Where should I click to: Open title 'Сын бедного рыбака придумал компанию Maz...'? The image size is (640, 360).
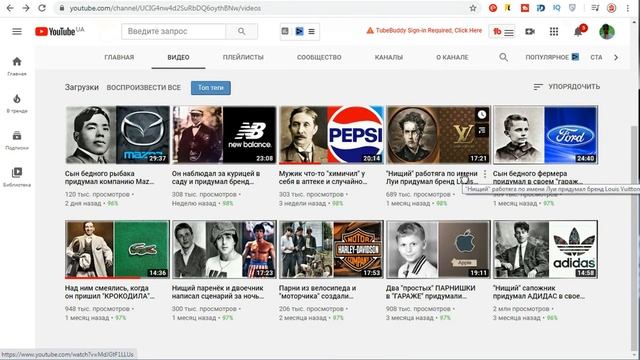[109, 178]
